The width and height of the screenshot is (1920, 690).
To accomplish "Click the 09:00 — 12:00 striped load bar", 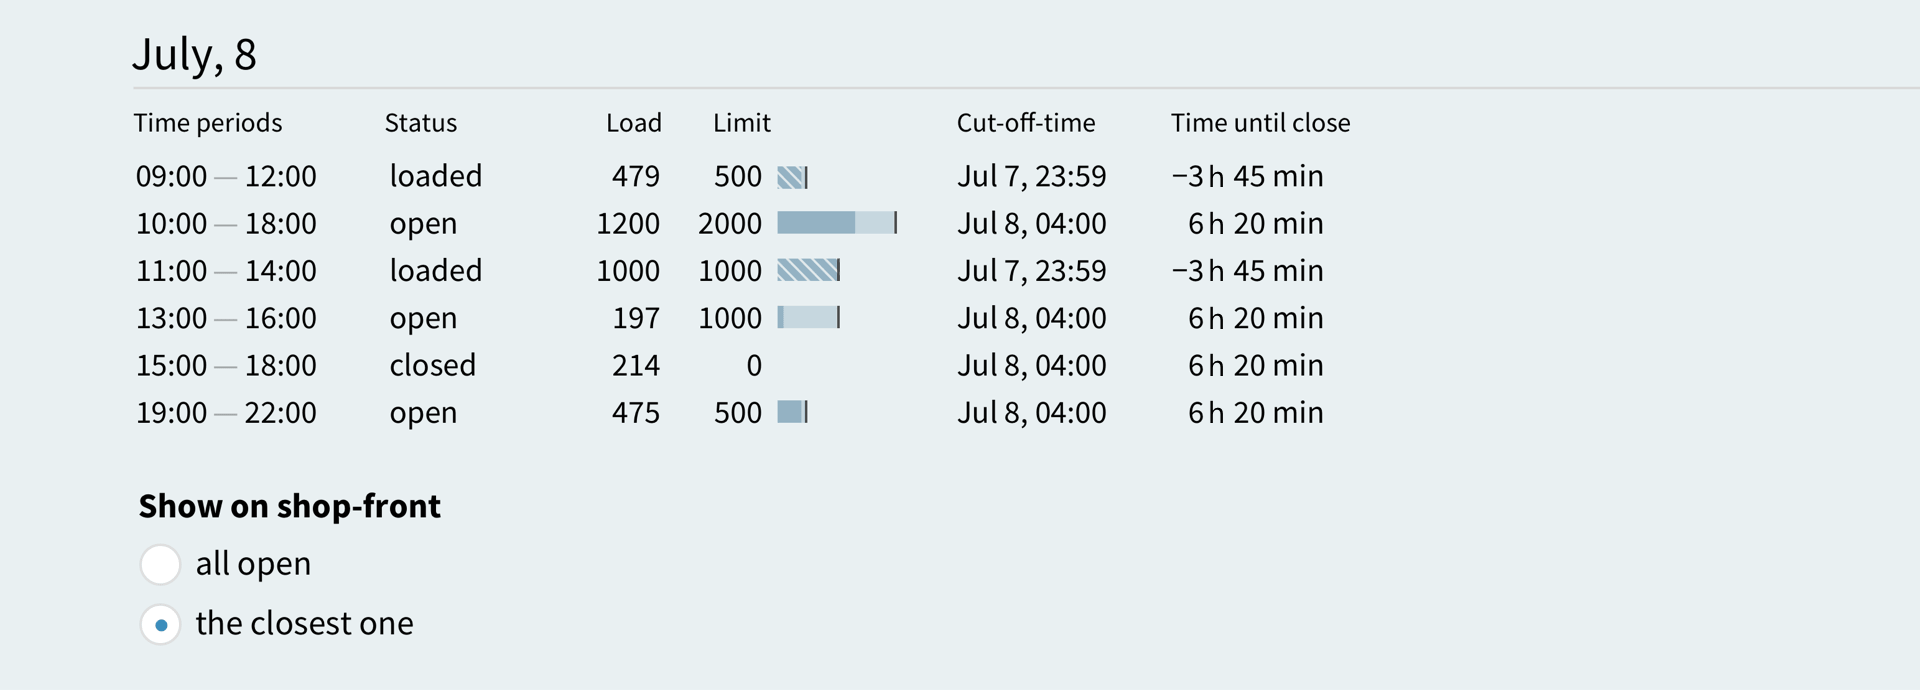I will [792, 177].
